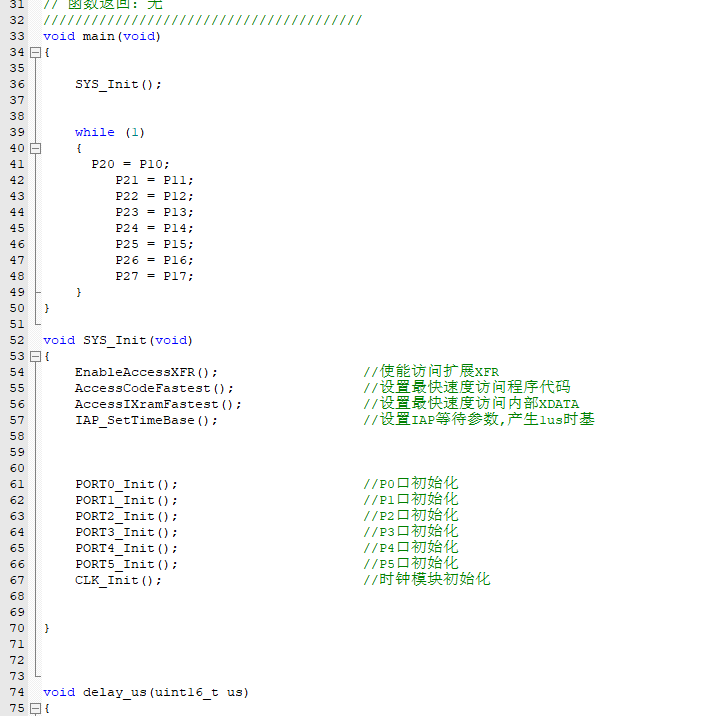Image resolution: width=726 pixels, height=716 pixels.
Task: Click line number 52 in the gutter
Action: pyautogui.click(x=17, y=340)
